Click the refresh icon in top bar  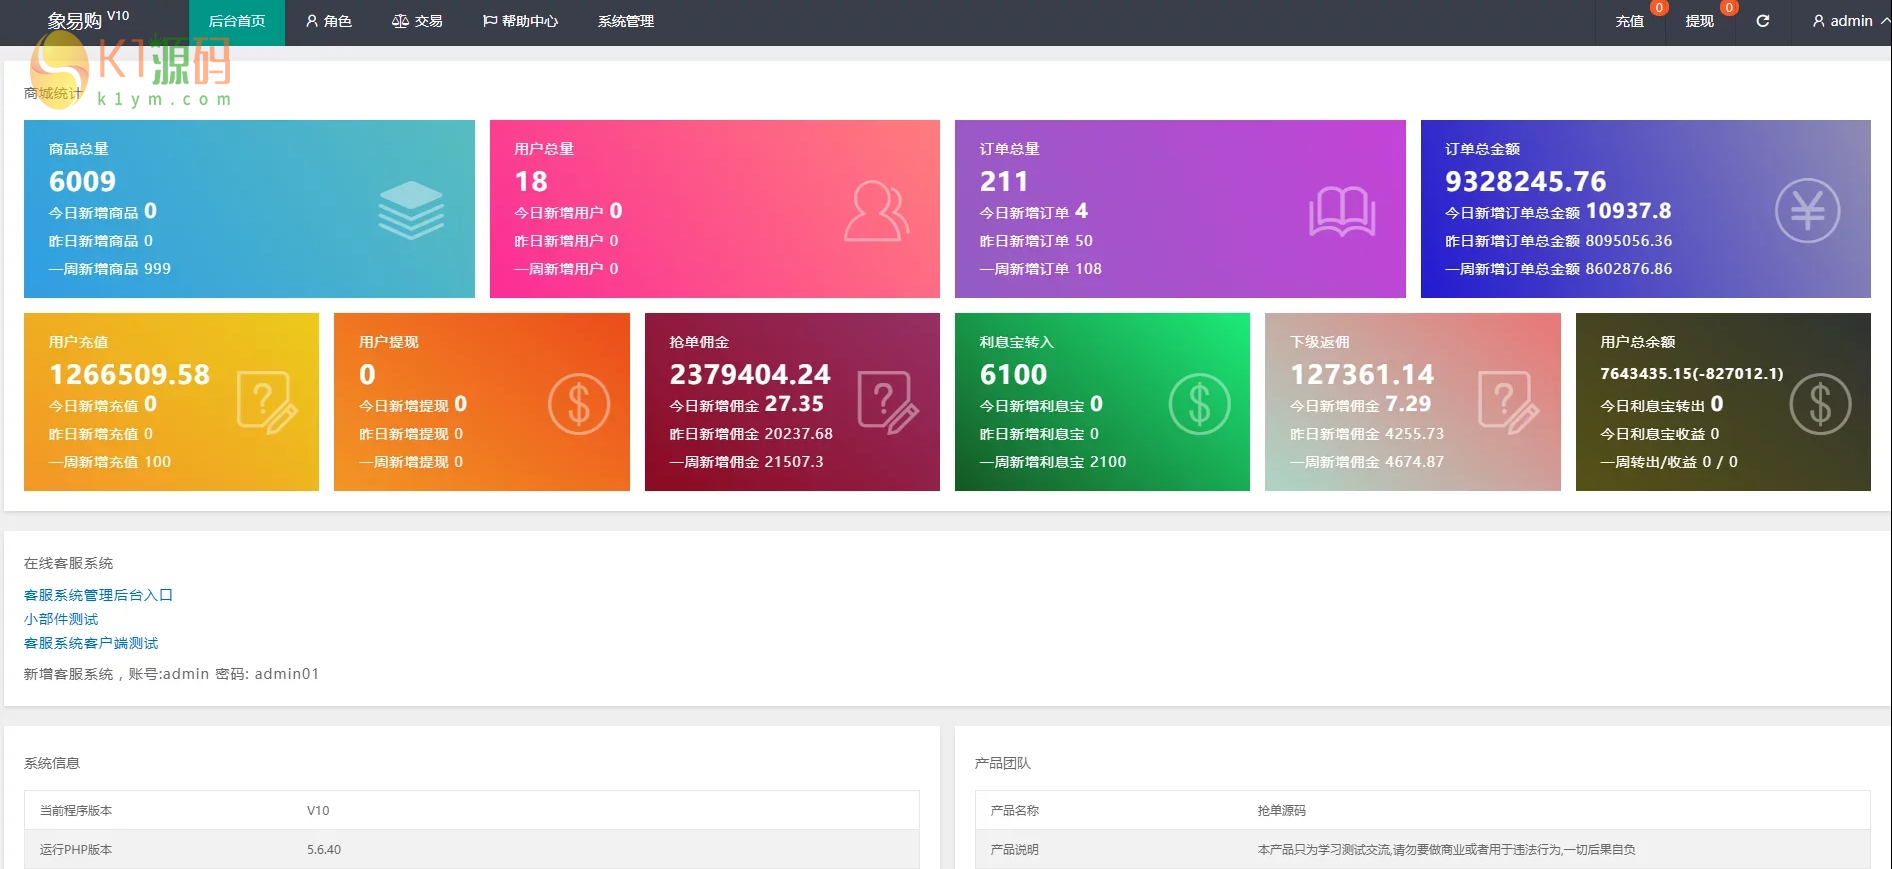[1762, 21]
